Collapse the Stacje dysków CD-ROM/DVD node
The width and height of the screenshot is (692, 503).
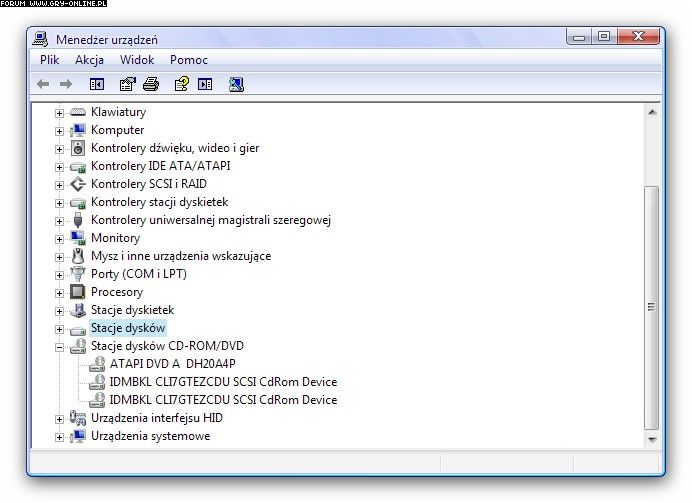point(60,347)
